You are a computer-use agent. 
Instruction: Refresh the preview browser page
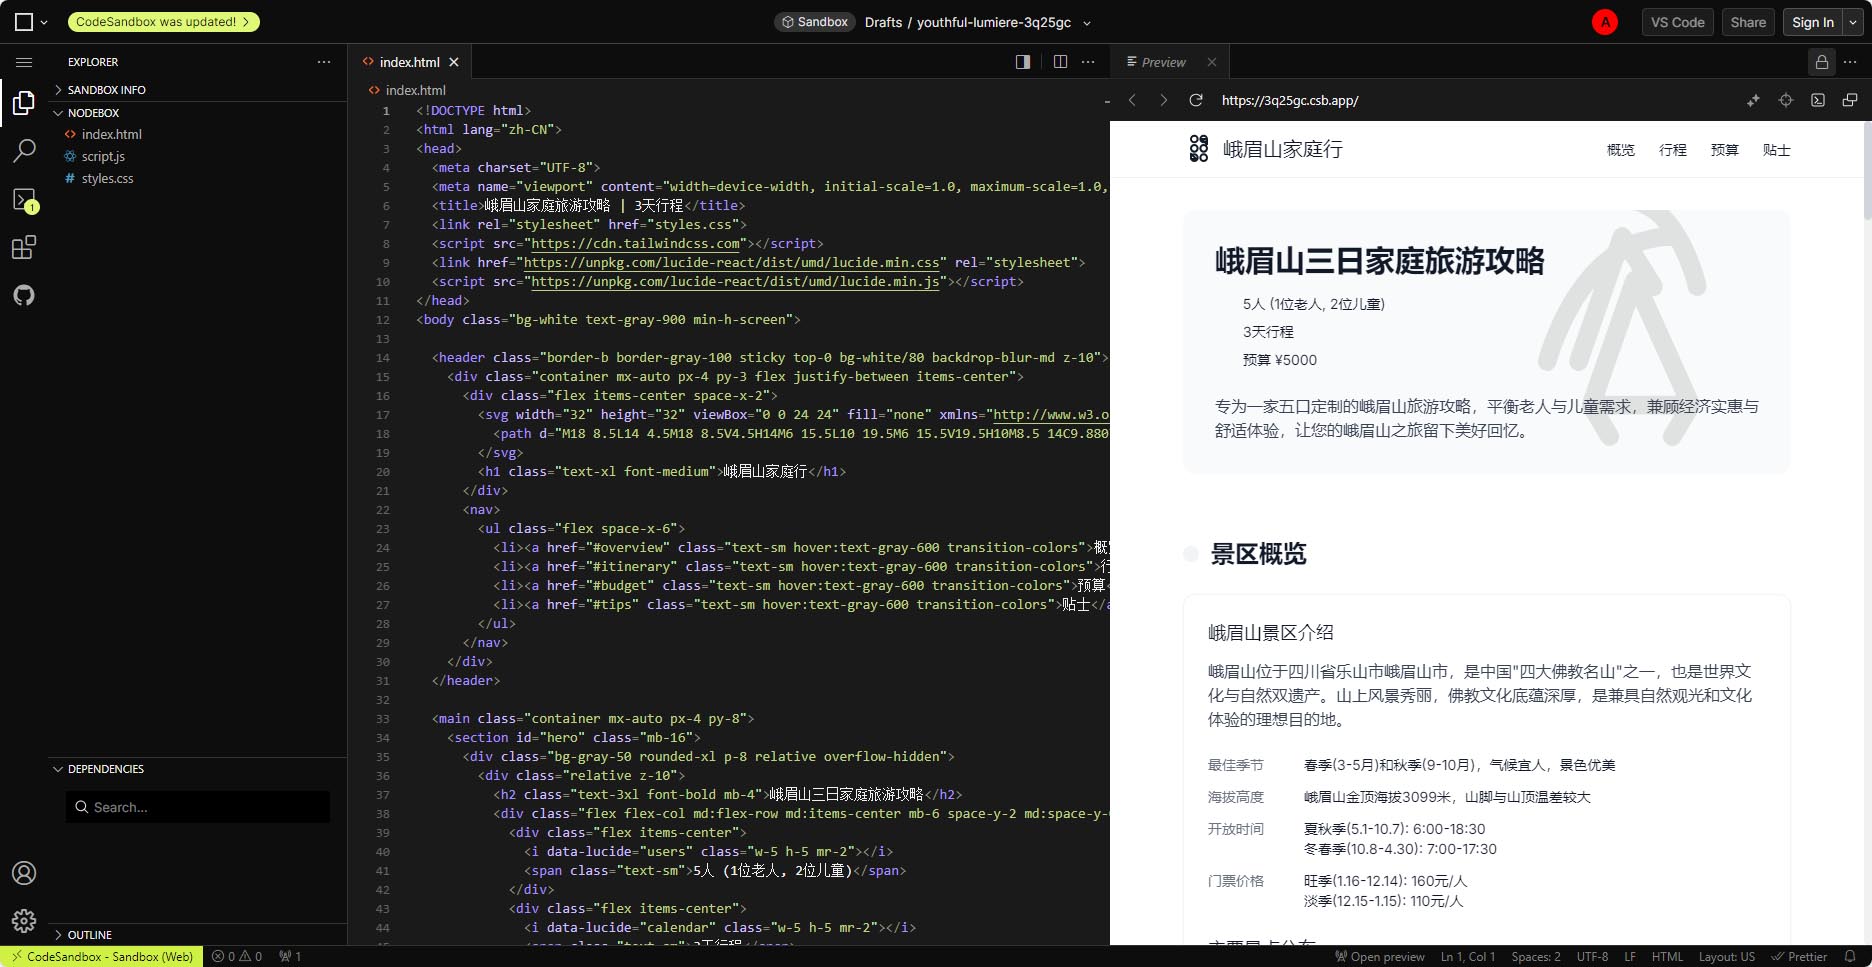click(x=1195, y=100)
